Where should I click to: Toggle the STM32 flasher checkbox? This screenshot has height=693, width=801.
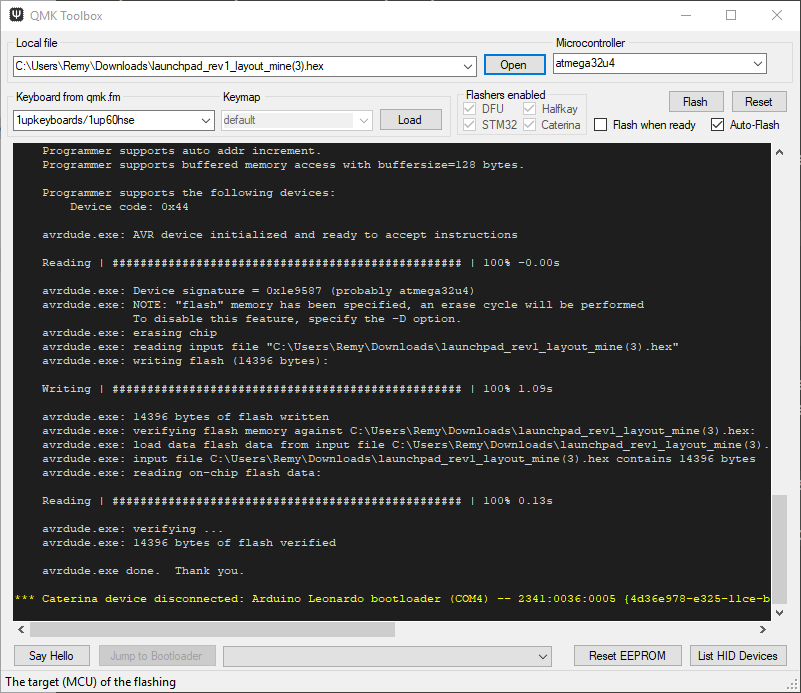(x=469, y=125)
